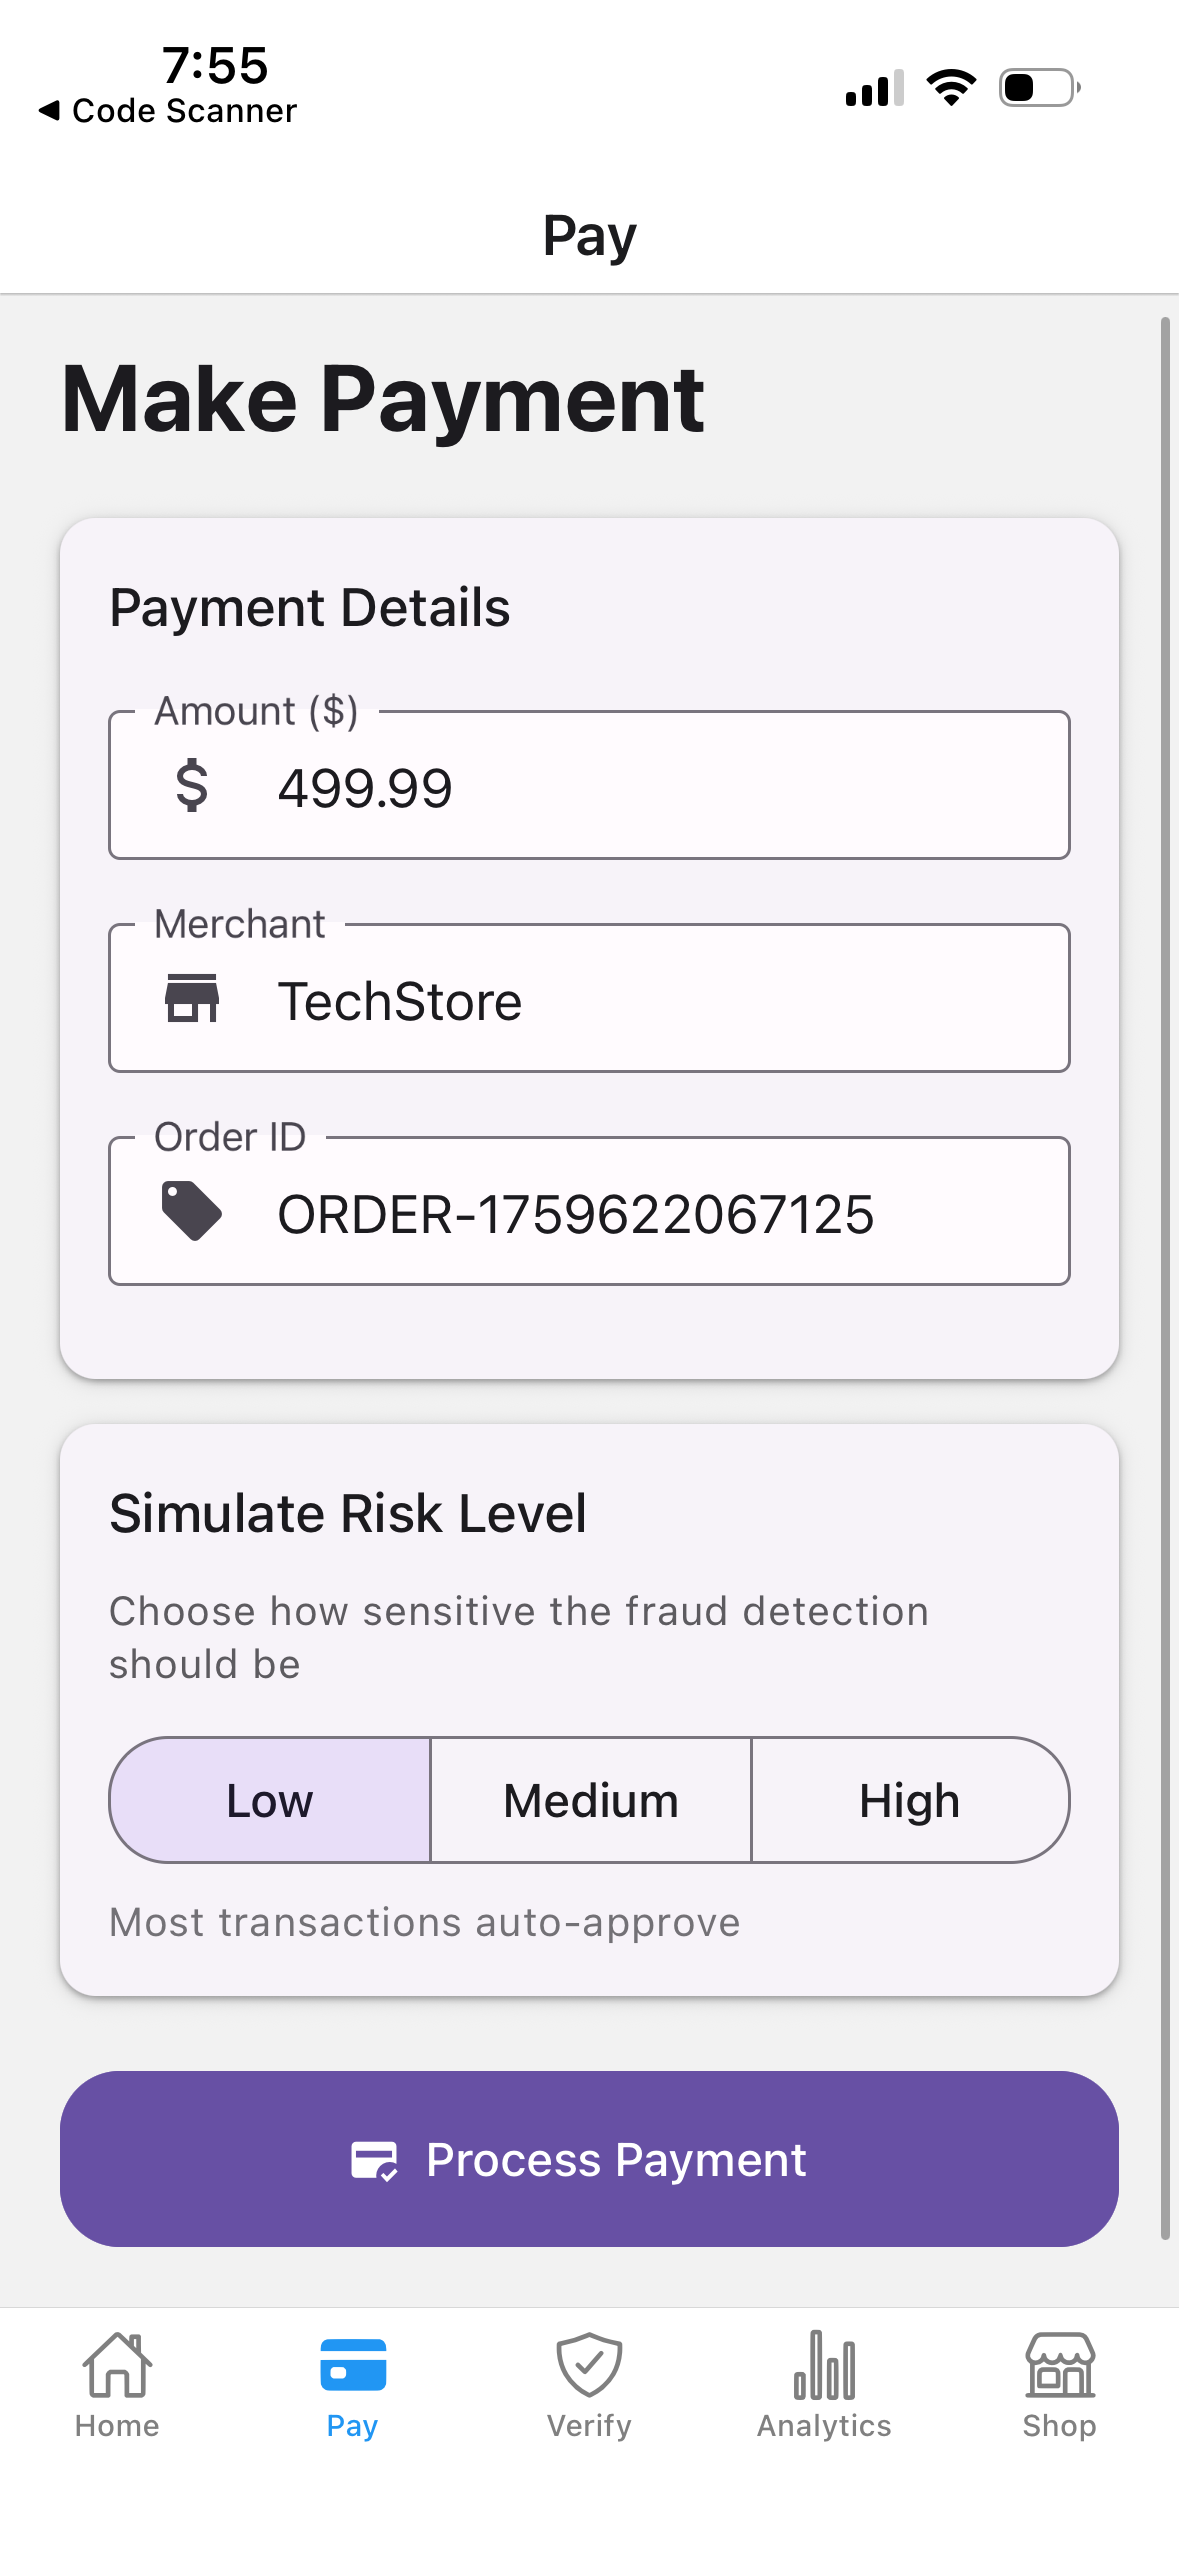1179x2556 pixels.
Task: Tap the store icon in Merchant field
Action: coord(192,999)
